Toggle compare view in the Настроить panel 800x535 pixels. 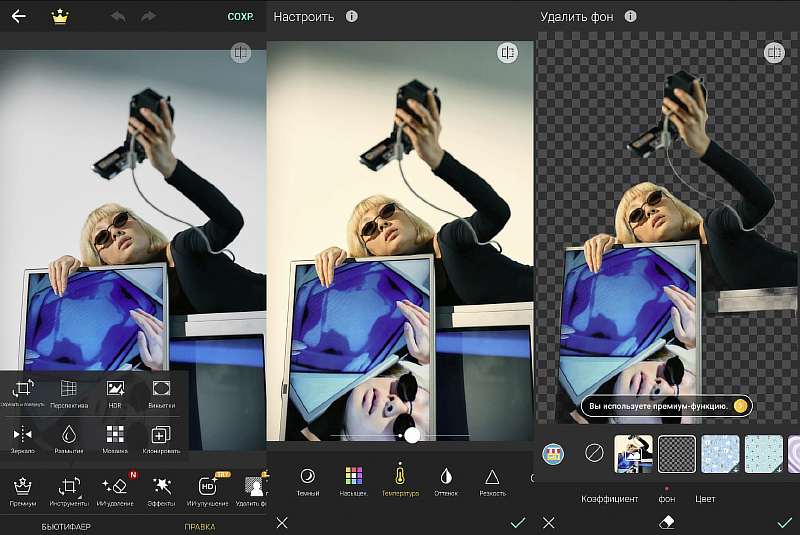click(507, 53)
